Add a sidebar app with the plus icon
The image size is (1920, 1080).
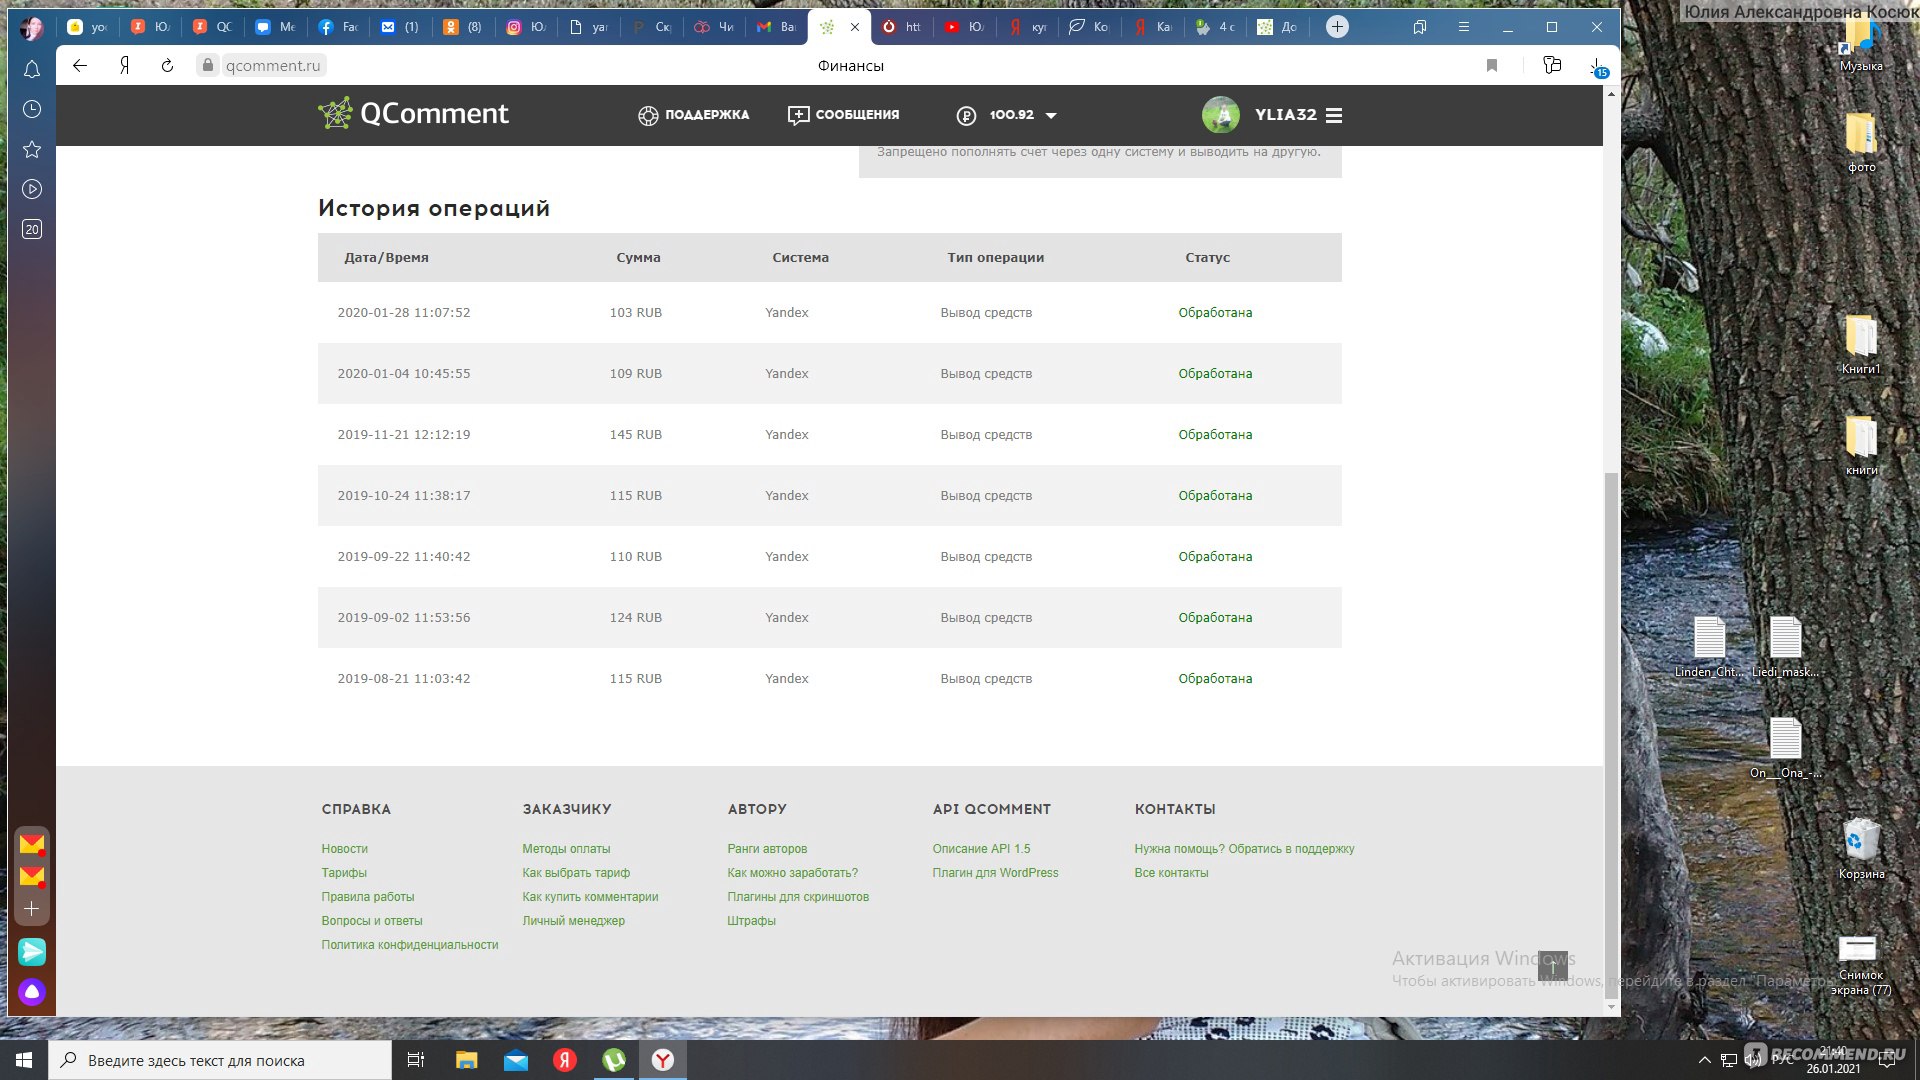pyautogui.click(x=32, y=908)
